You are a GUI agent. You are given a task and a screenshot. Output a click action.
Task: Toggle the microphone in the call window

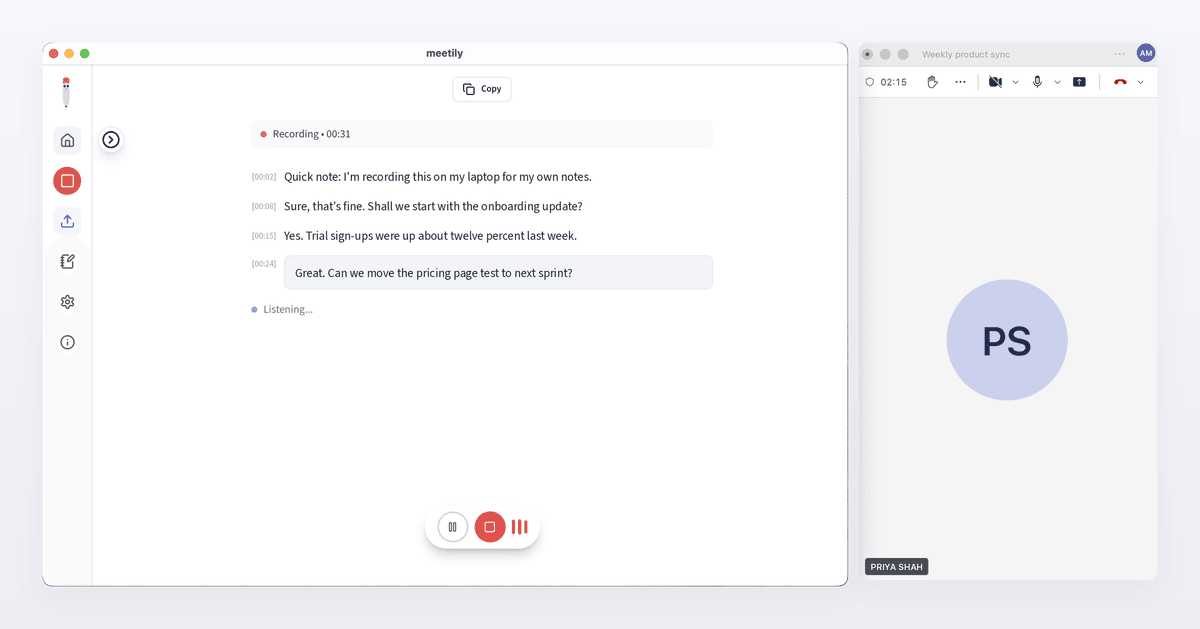(x=1037, y=82)
